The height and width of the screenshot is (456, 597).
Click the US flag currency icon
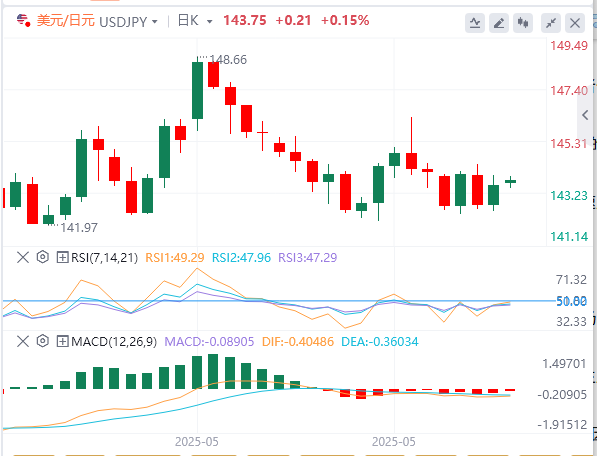[x=23, y=20]
